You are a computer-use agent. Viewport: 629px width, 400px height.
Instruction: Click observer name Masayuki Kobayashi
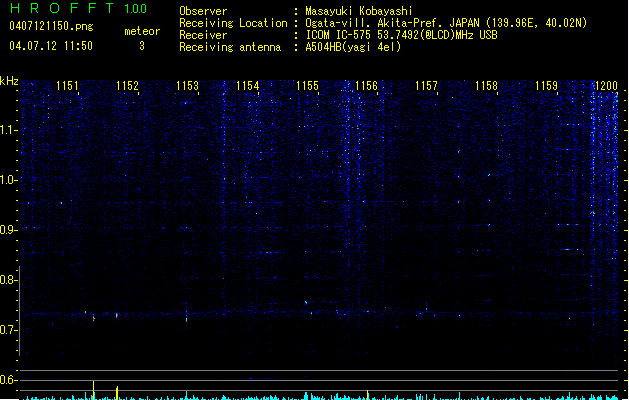[x=359, y=11]
